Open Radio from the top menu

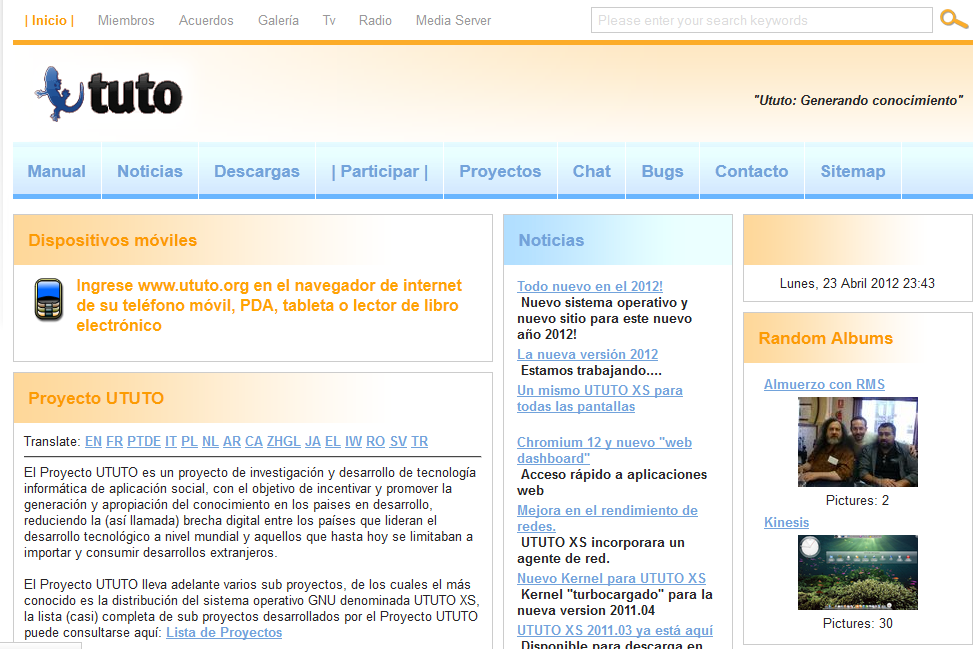pos(374,19)
